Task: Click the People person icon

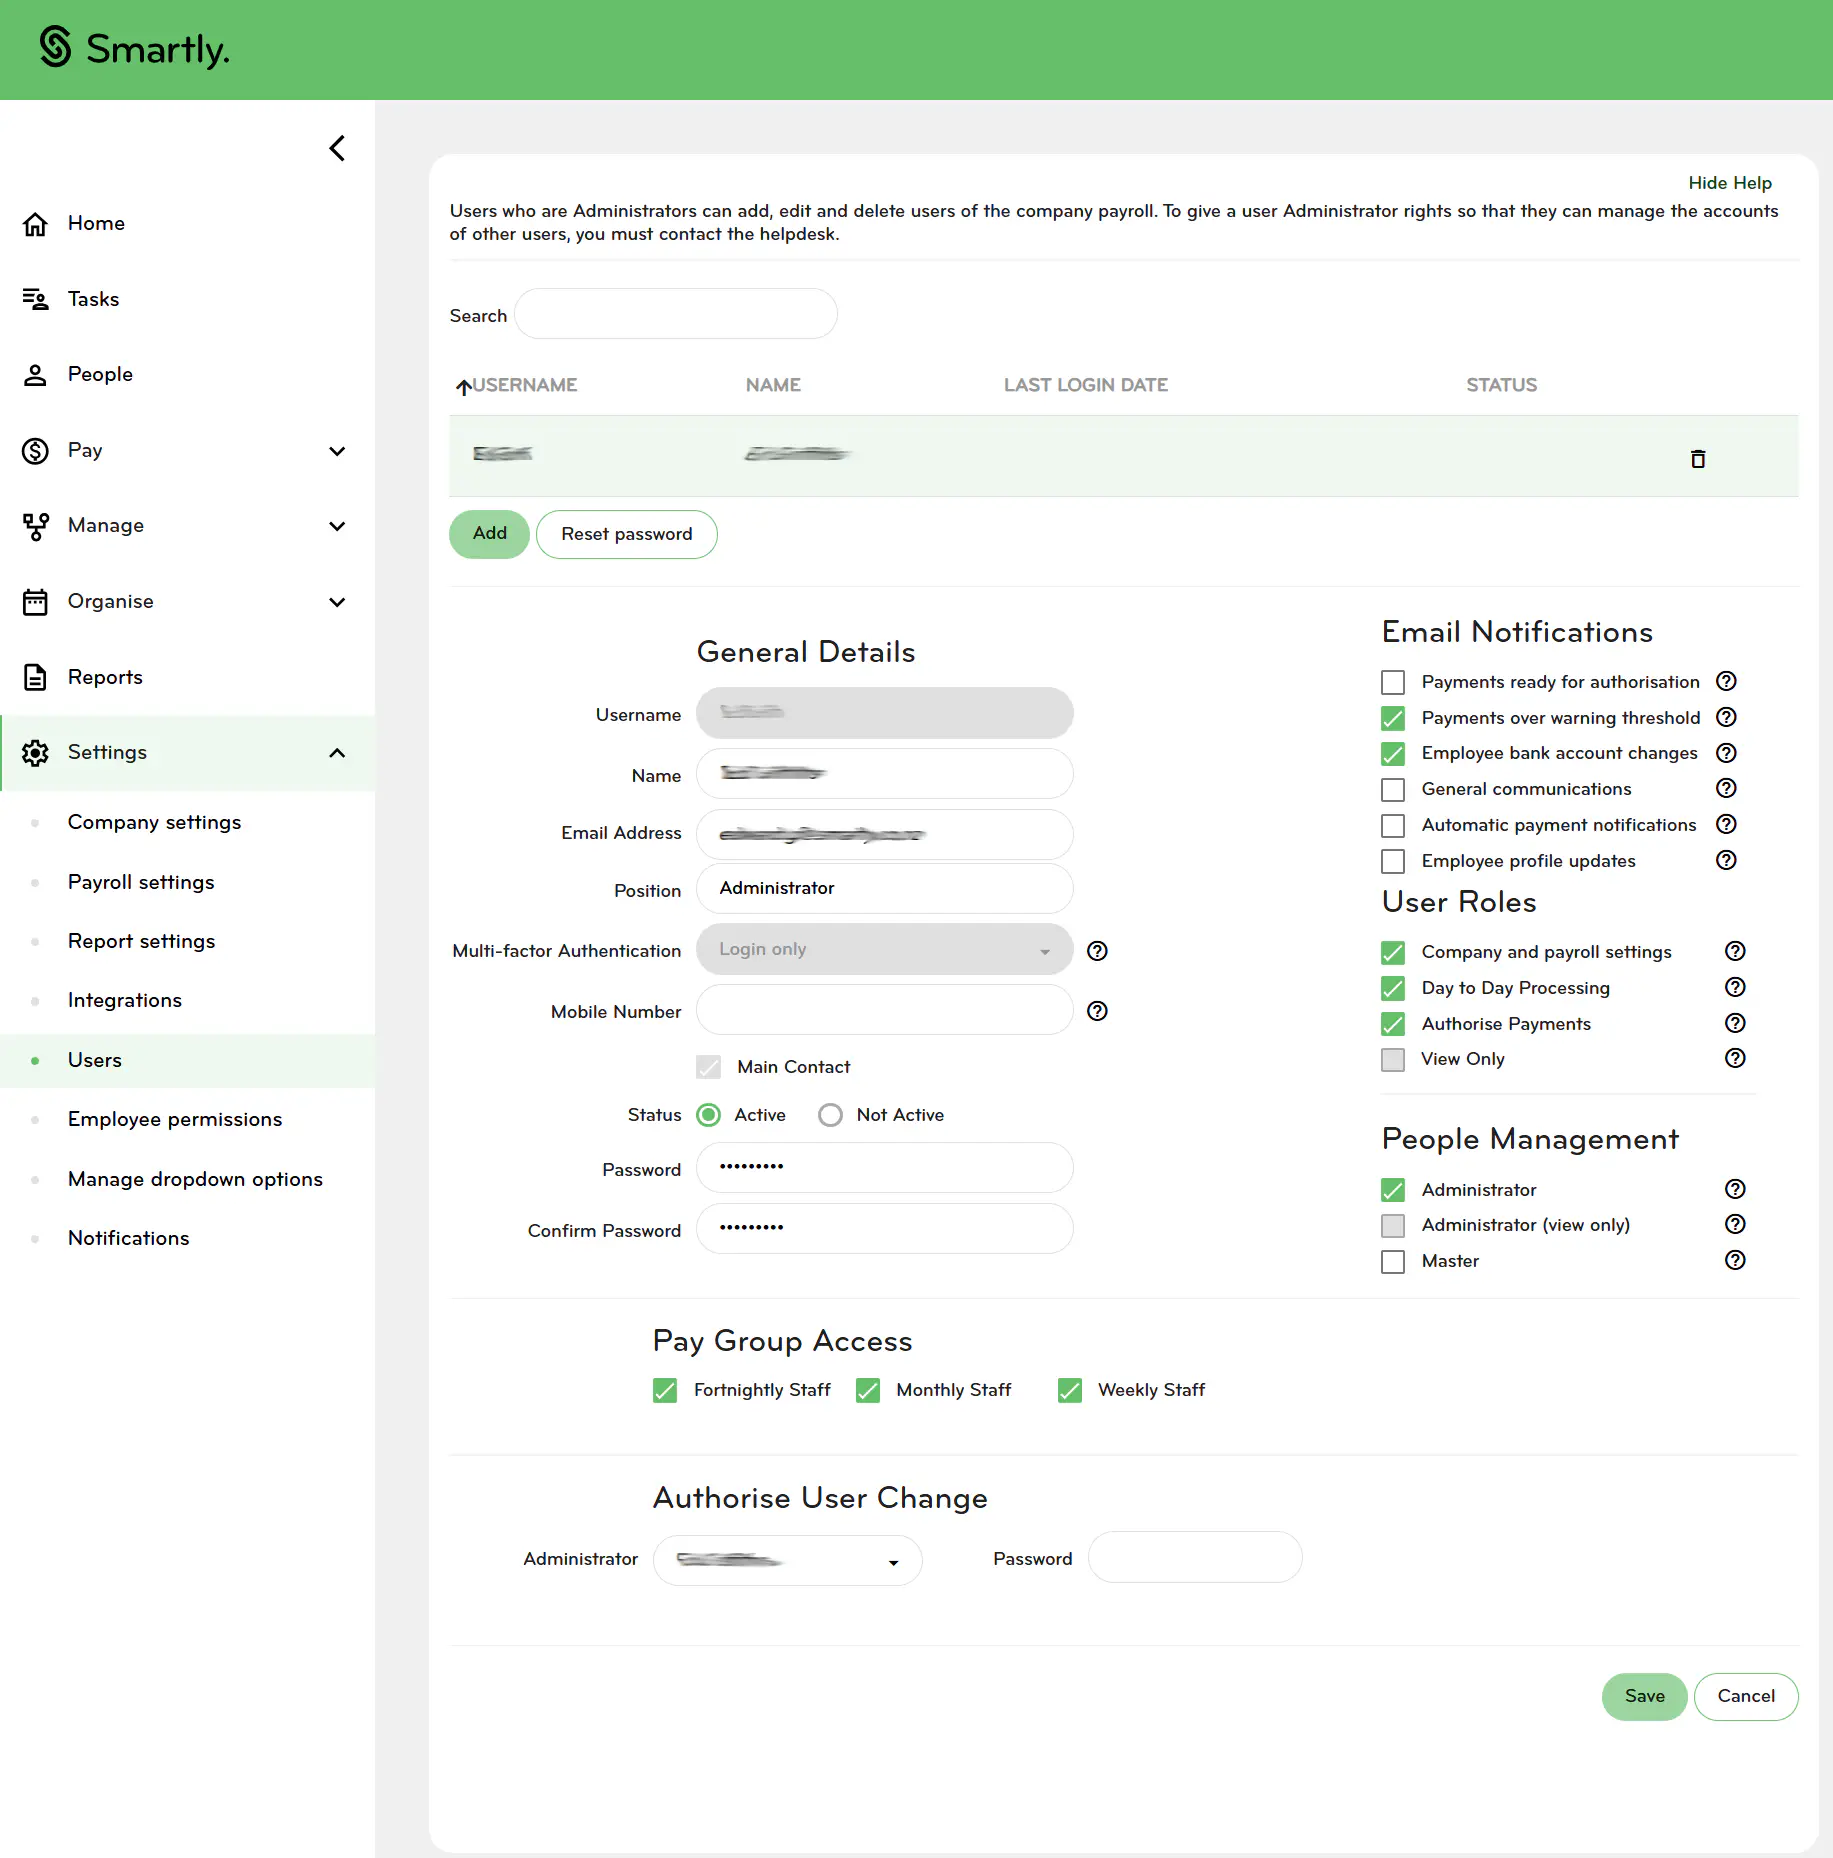Action: pyautogui.click(x=35, y=374)
